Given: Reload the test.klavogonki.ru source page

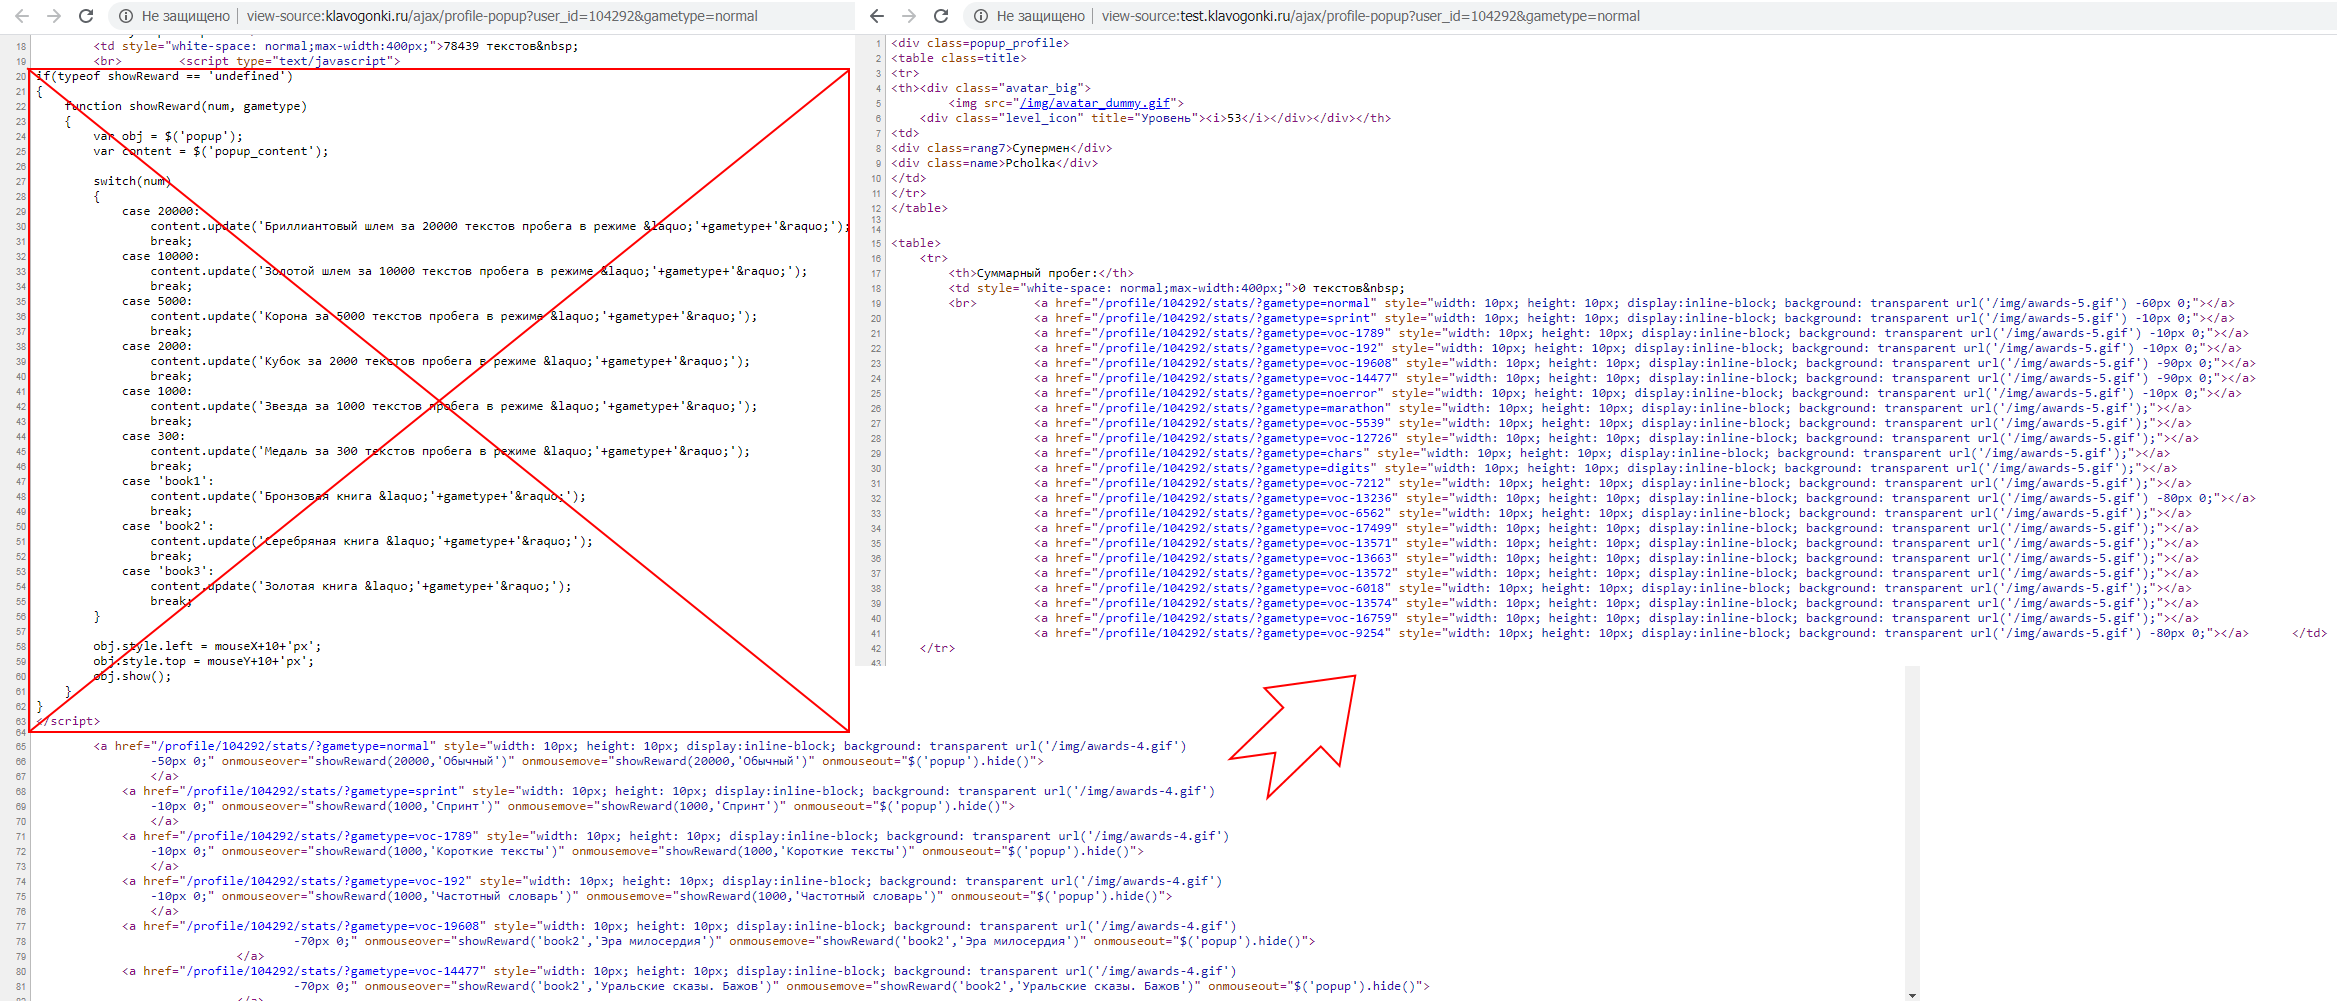Looking at the screenshot, I should click(941, 16).
